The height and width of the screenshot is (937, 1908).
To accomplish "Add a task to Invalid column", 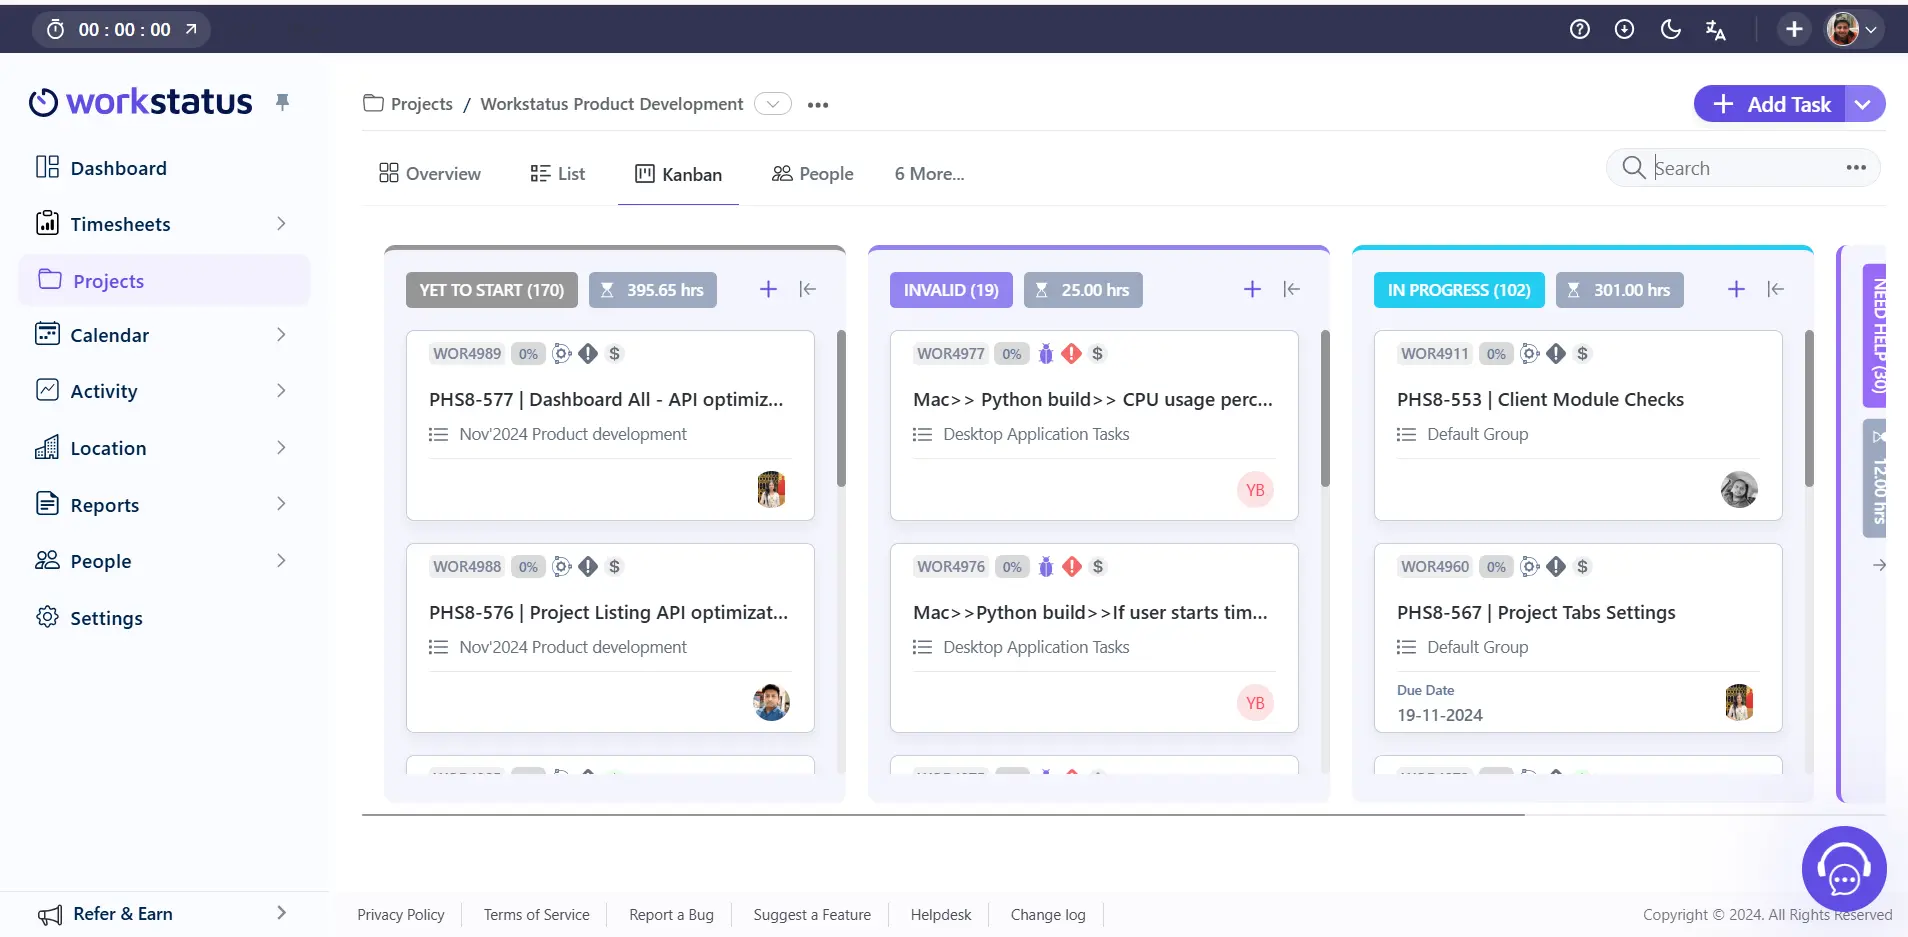I will tap(1252, 289).
